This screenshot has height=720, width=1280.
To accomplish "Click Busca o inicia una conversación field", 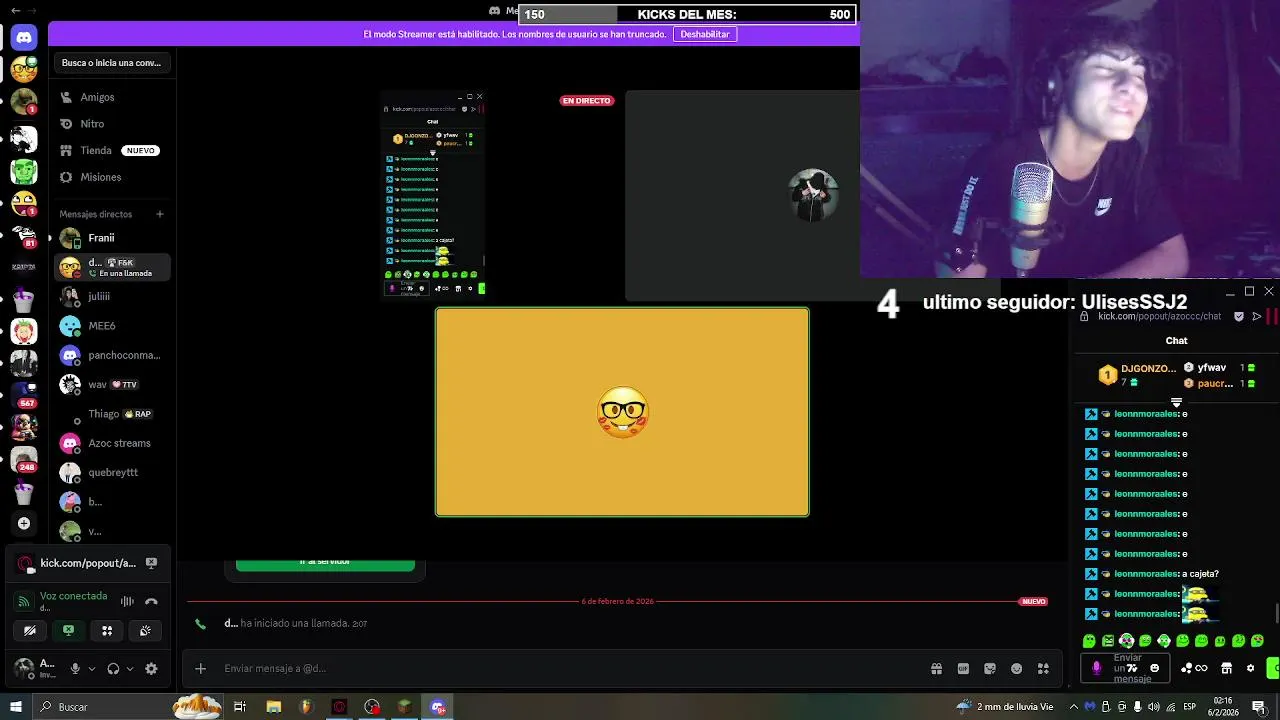I will pyautogui.click(x=111, y=63).
